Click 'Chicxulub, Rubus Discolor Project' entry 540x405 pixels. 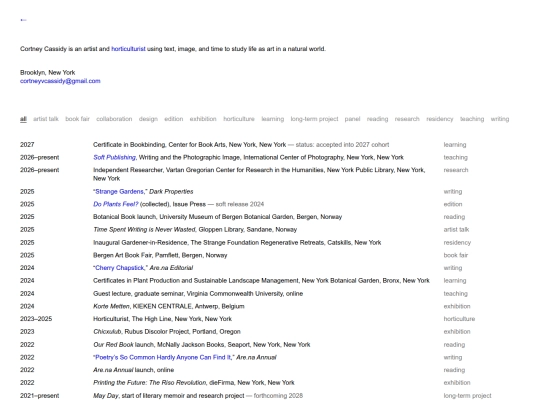click(167, 332)
